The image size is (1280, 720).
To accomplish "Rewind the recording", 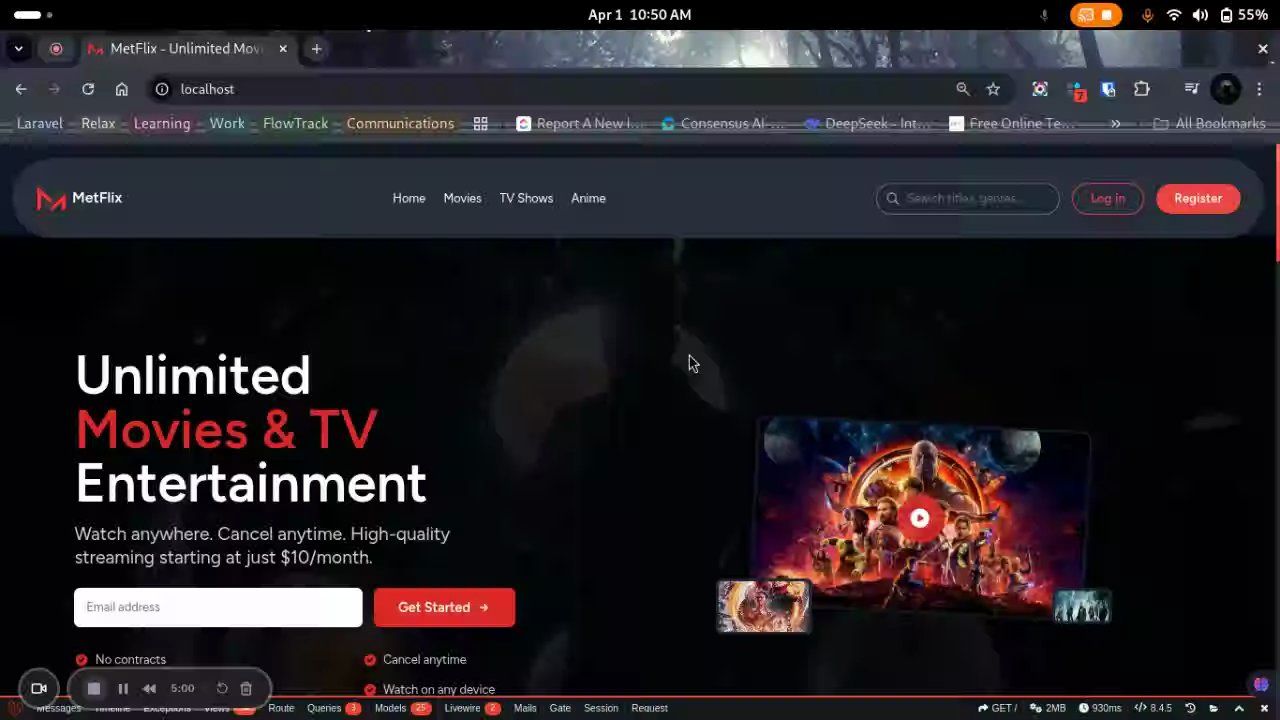I will [x=149, y=688].
